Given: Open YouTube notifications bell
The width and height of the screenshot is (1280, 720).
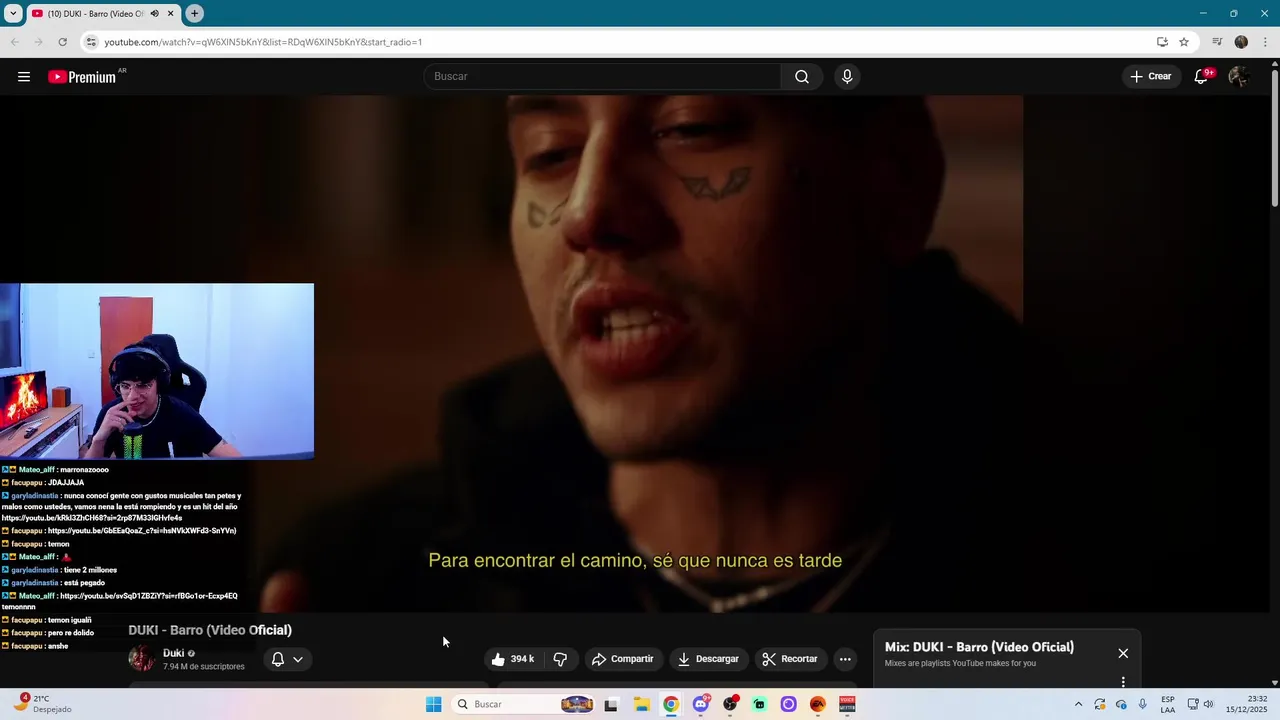Looking at the screenshot, I should (x=1202, y=77).
